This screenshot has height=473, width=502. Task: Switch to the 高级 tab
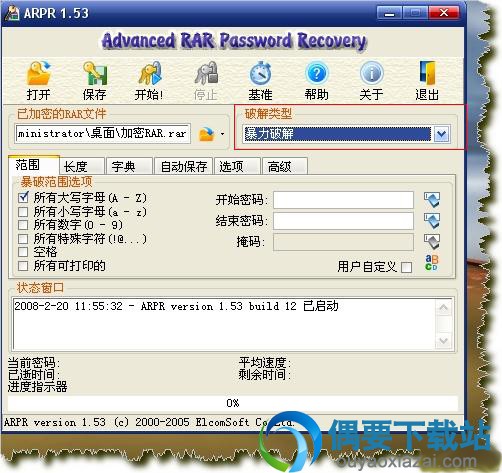pyautogui.click(x=285, y=166)
